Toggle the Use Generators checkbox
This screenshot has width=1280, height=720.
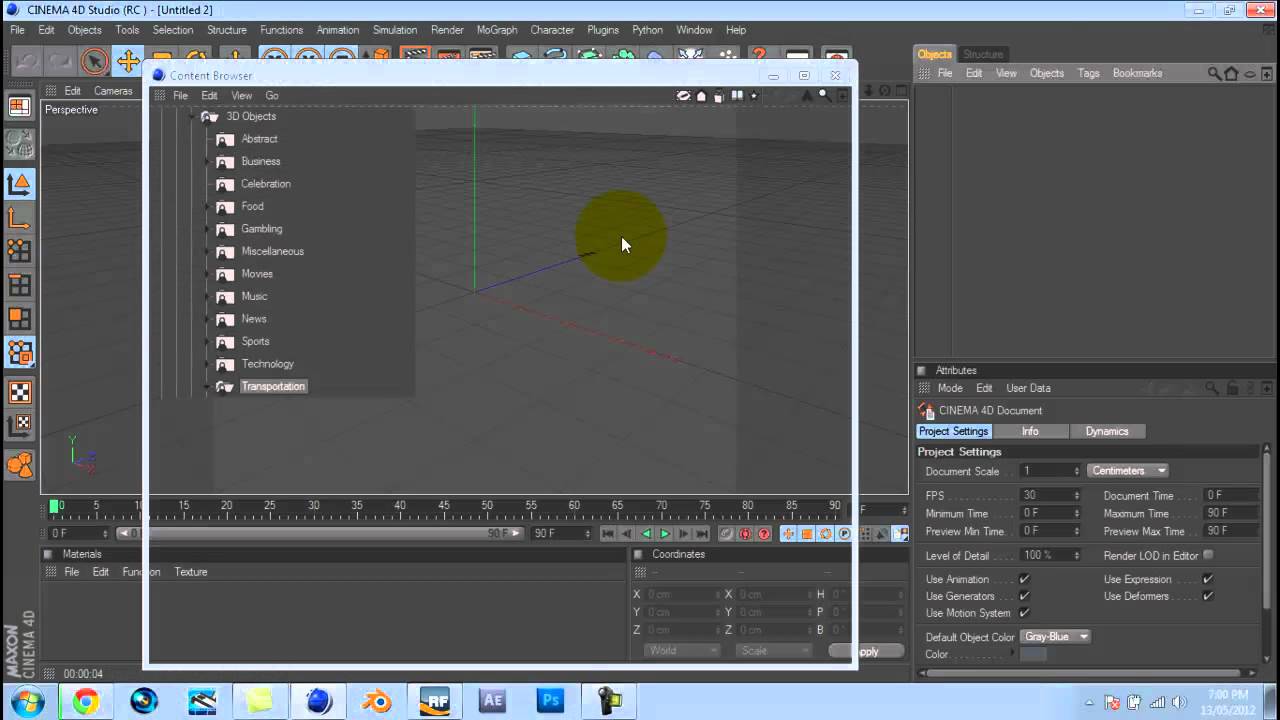(x=1024, y=596)
